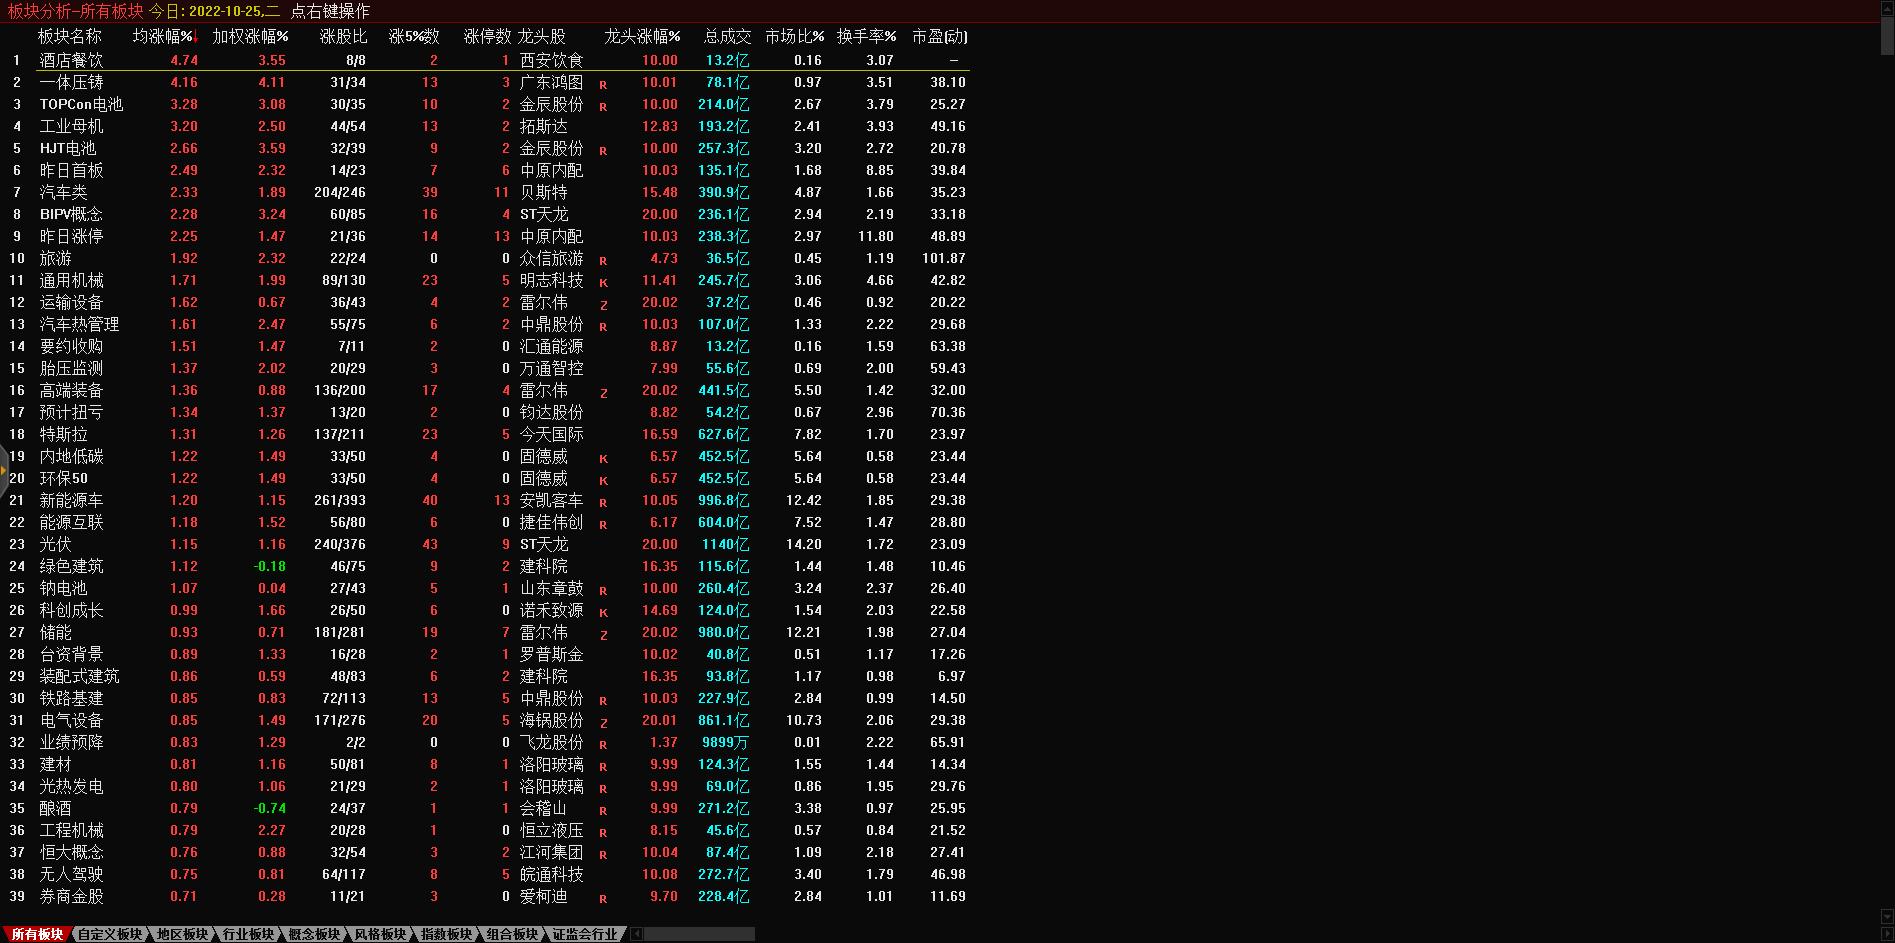Screen dimensions: 1895x943
Task: Click the R marker beside 广东鸿图
Action: coord(603,84)
